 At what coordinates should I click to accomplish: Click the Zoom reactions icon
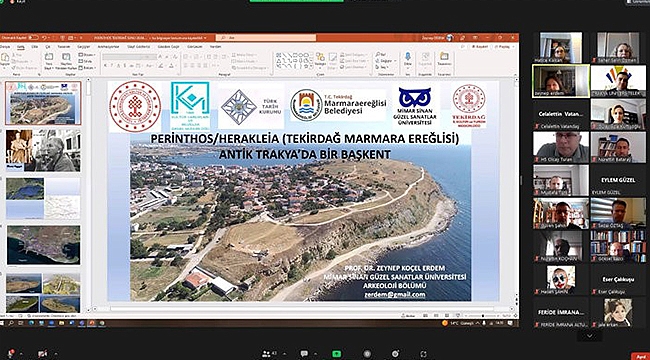[x=395, y=353]
